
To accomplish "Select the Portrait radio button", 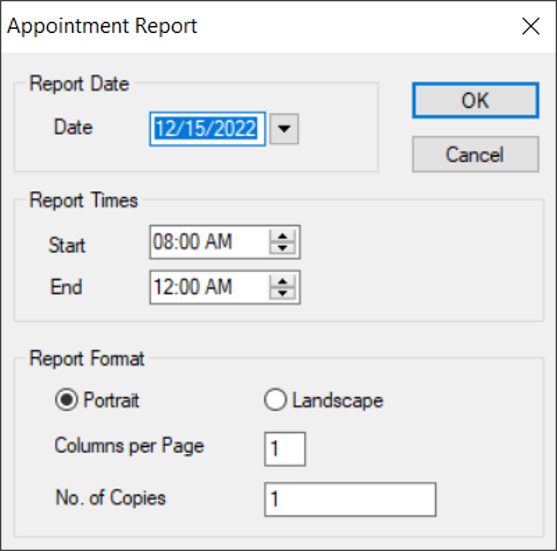I will [66, 400].
